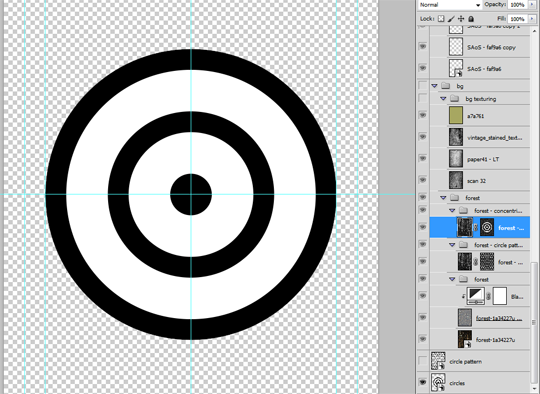Click folder icon of forest - circle patt... group

coord(464,245)
